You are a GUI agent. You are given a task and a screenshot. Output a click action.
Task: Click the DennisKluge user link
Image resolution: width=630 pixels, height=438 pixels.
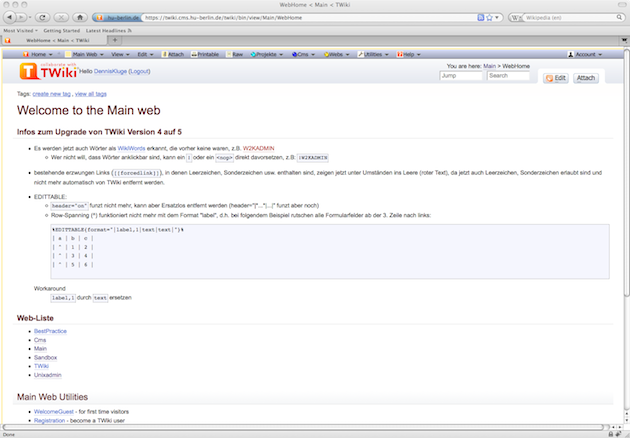[110, 71]
